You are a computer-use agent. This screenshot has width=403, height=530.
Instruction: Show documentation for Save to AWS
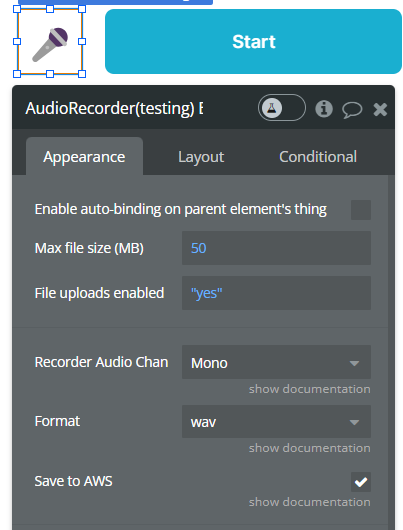point(309,502)
